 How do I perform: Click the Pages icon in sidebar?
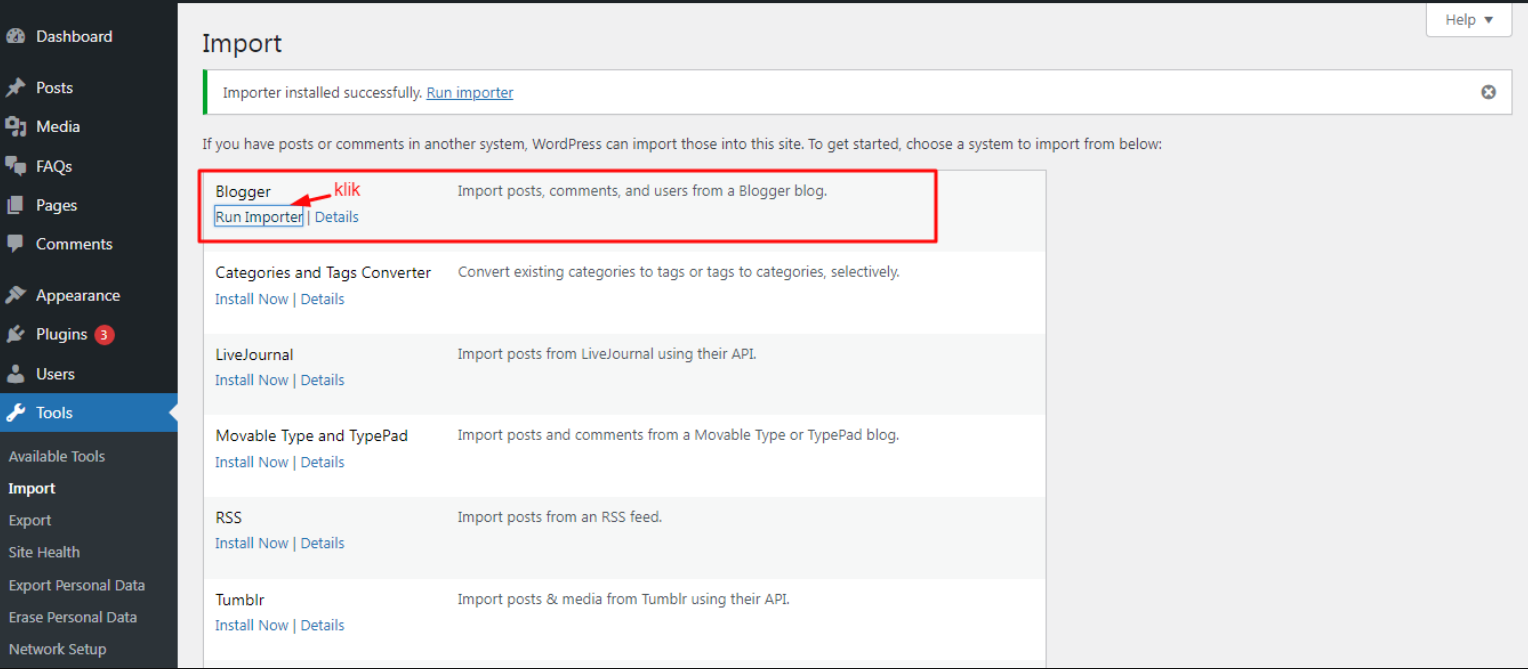point(15,205)
